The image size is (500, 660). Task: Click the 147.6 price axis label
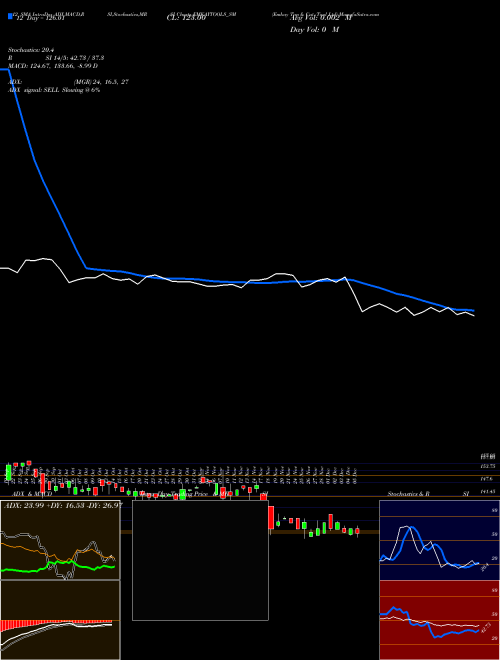[487, 479]
